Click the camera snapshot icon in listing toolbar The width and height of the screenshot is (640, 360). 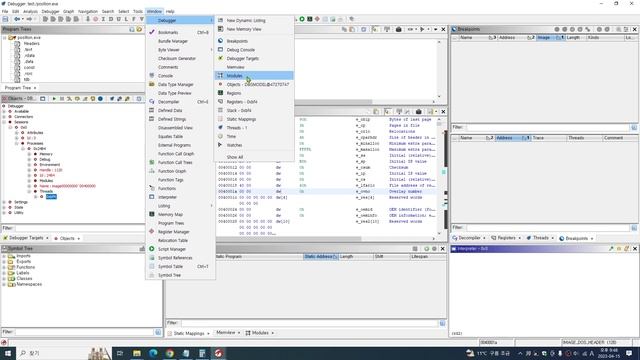tap(399, 29)
